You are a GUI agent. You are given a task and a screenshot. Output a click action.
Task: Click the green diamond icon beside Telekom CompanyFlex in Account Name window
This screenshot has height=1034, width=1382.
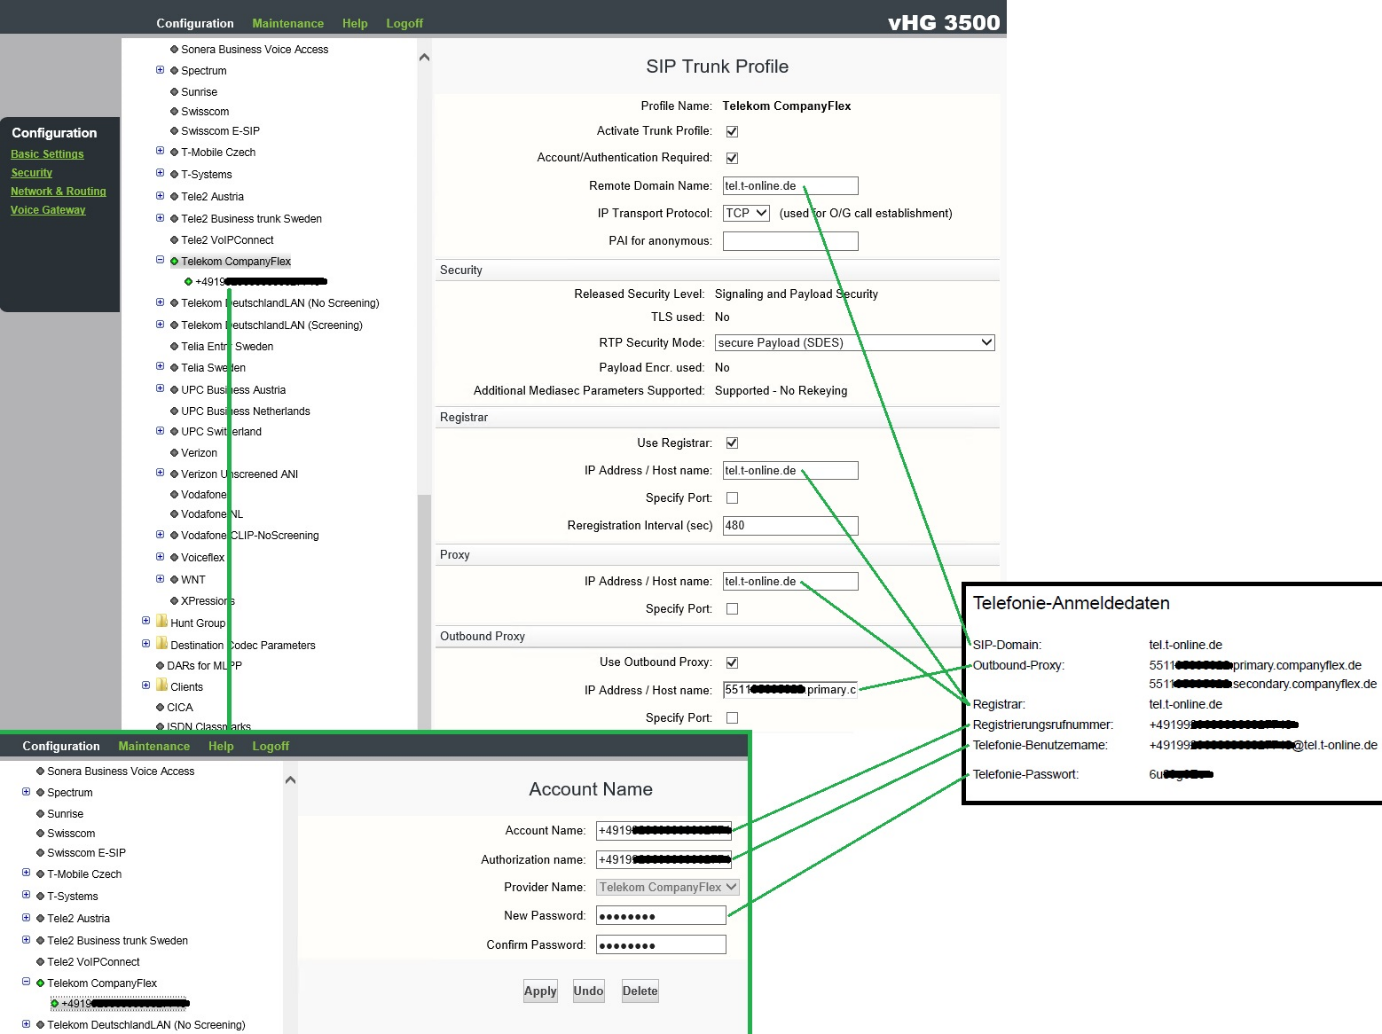tap(40, 983)
